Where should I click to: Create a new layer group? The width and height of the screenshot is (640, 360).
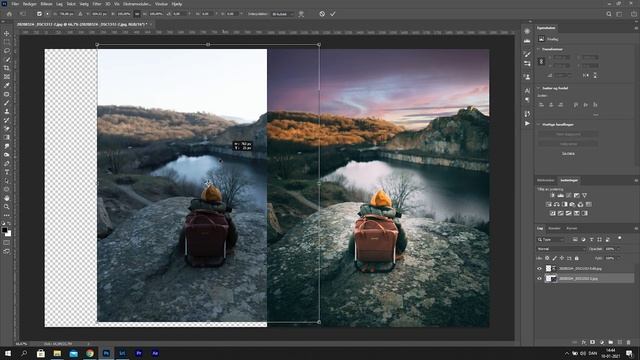point(611,342)
